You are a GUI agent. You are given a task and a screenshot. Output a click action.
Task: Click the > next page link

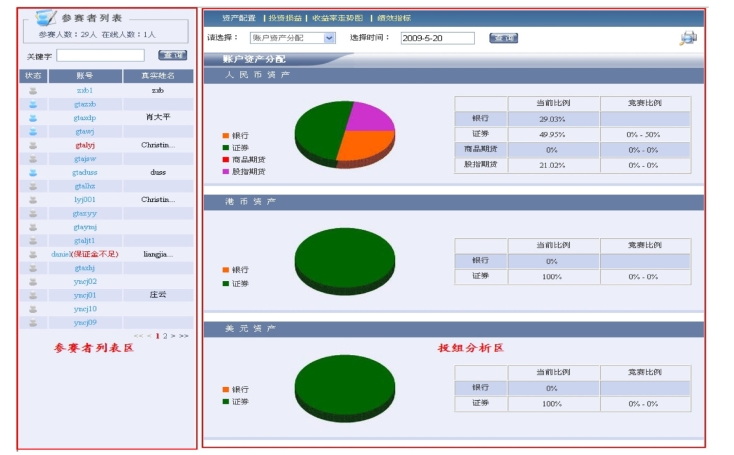coord(173,336)
